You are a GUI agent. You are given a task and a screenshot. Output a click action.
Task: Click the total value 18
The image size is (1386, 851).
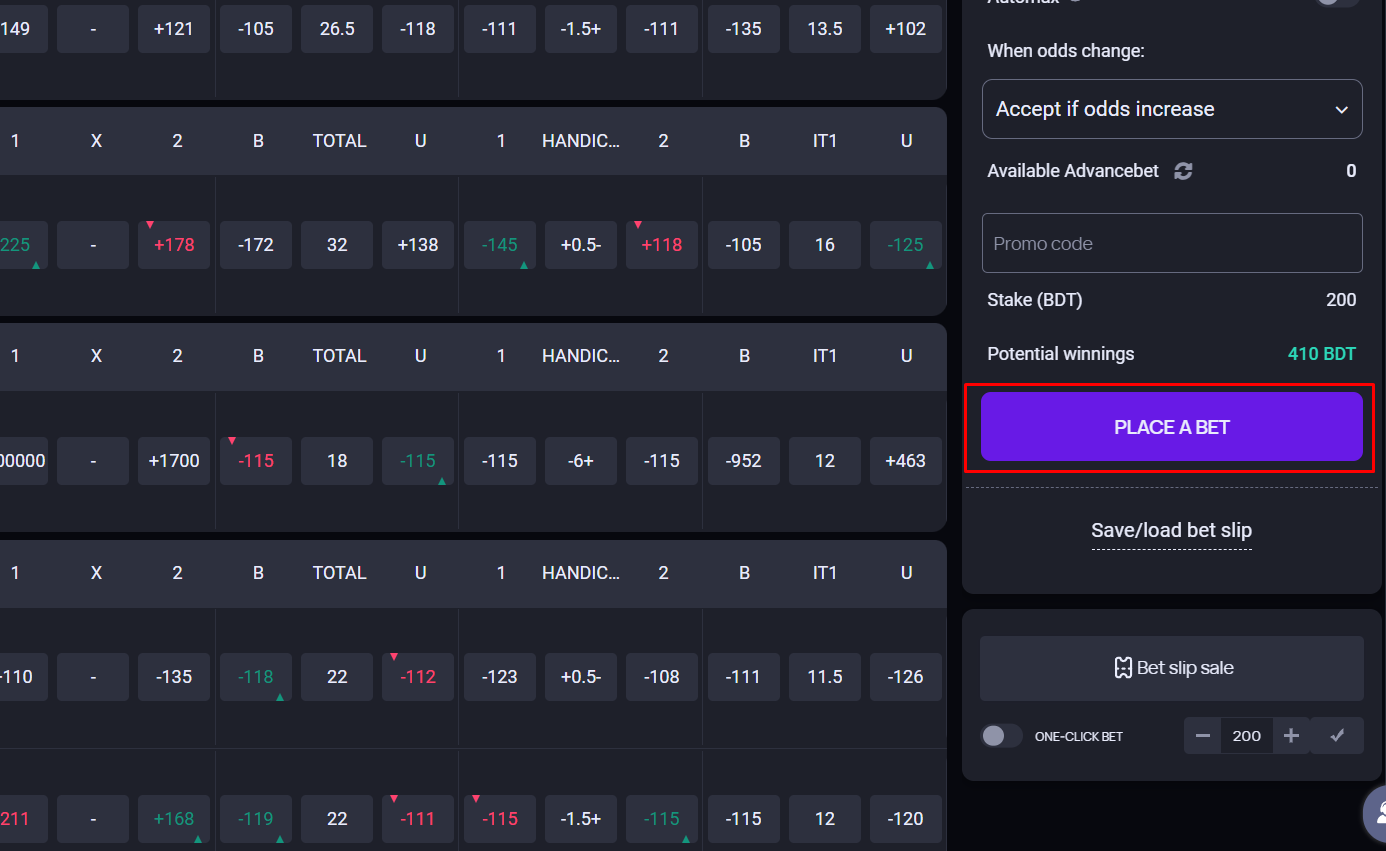click(x=337, y=461)
